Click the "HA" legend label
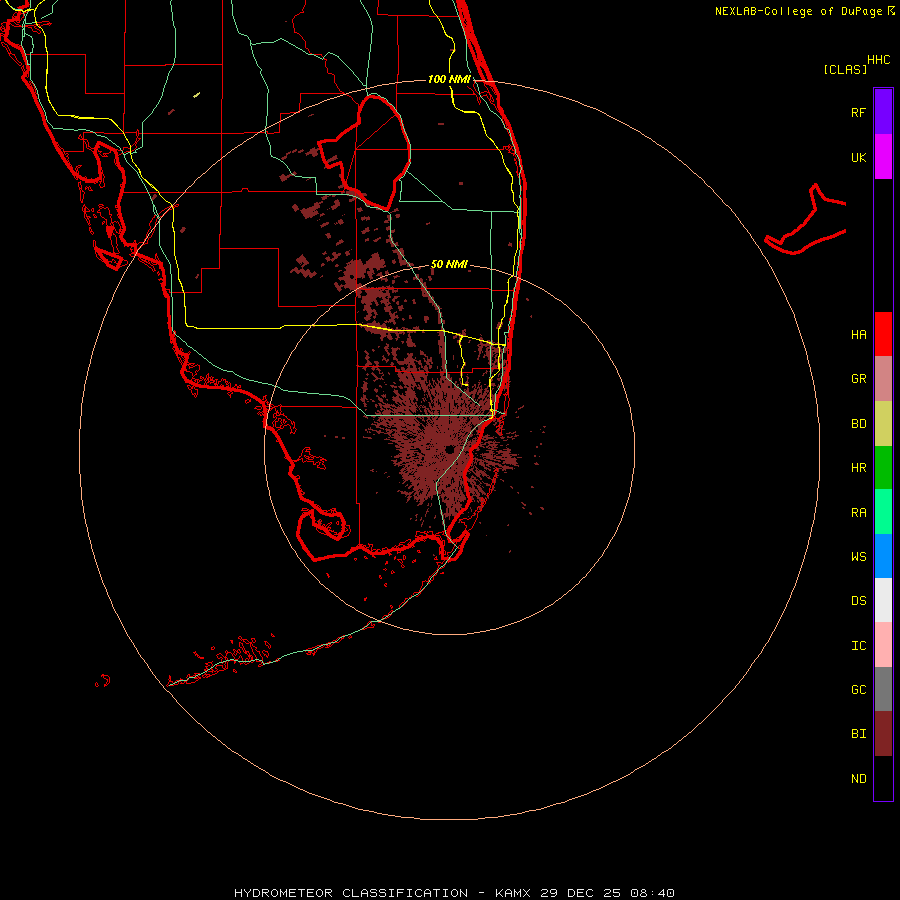 click(x=858, y=335)
